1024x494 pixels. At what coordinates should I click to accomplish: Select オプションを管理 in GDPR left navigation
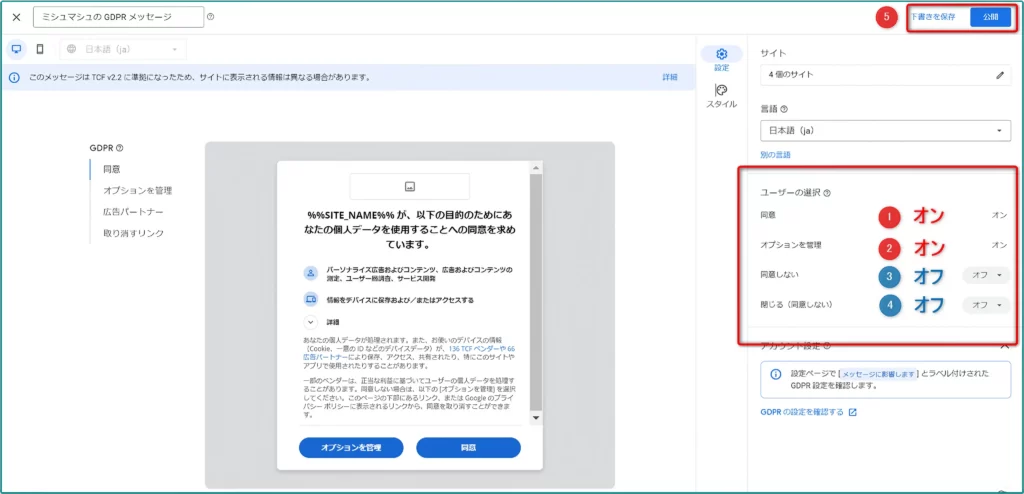(137, 190)
